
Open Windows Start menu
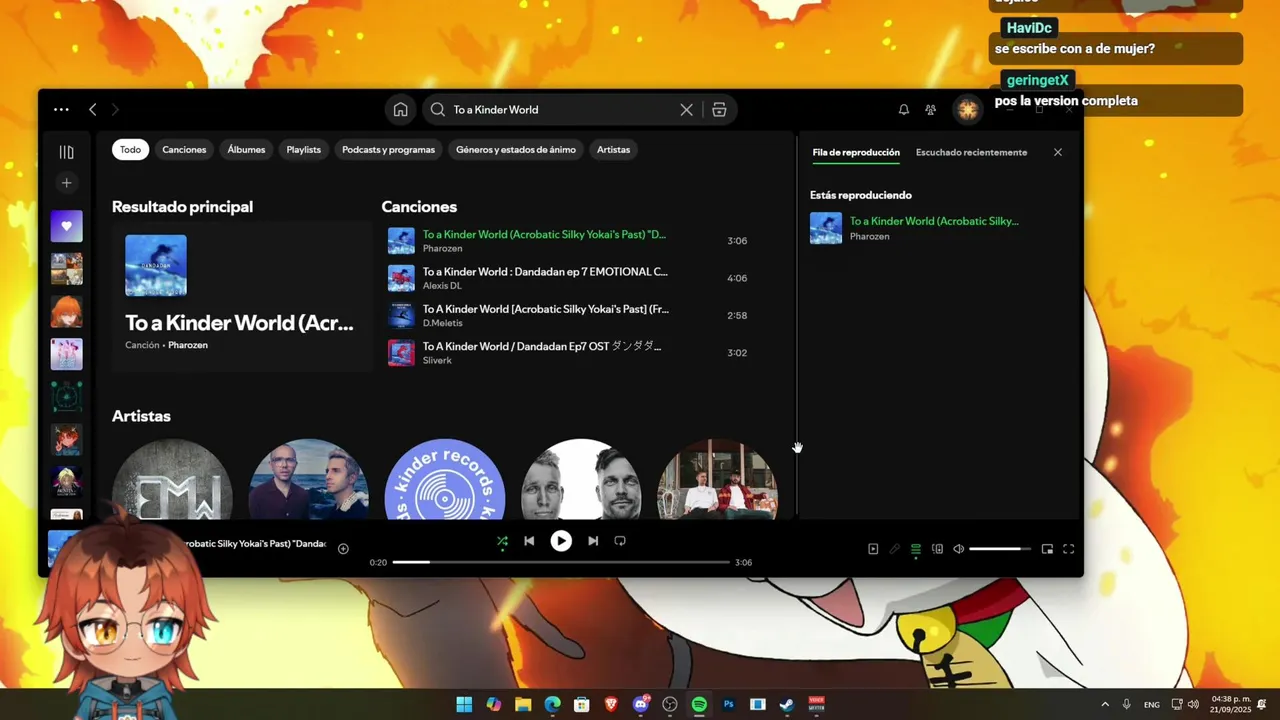click(464, 705)
